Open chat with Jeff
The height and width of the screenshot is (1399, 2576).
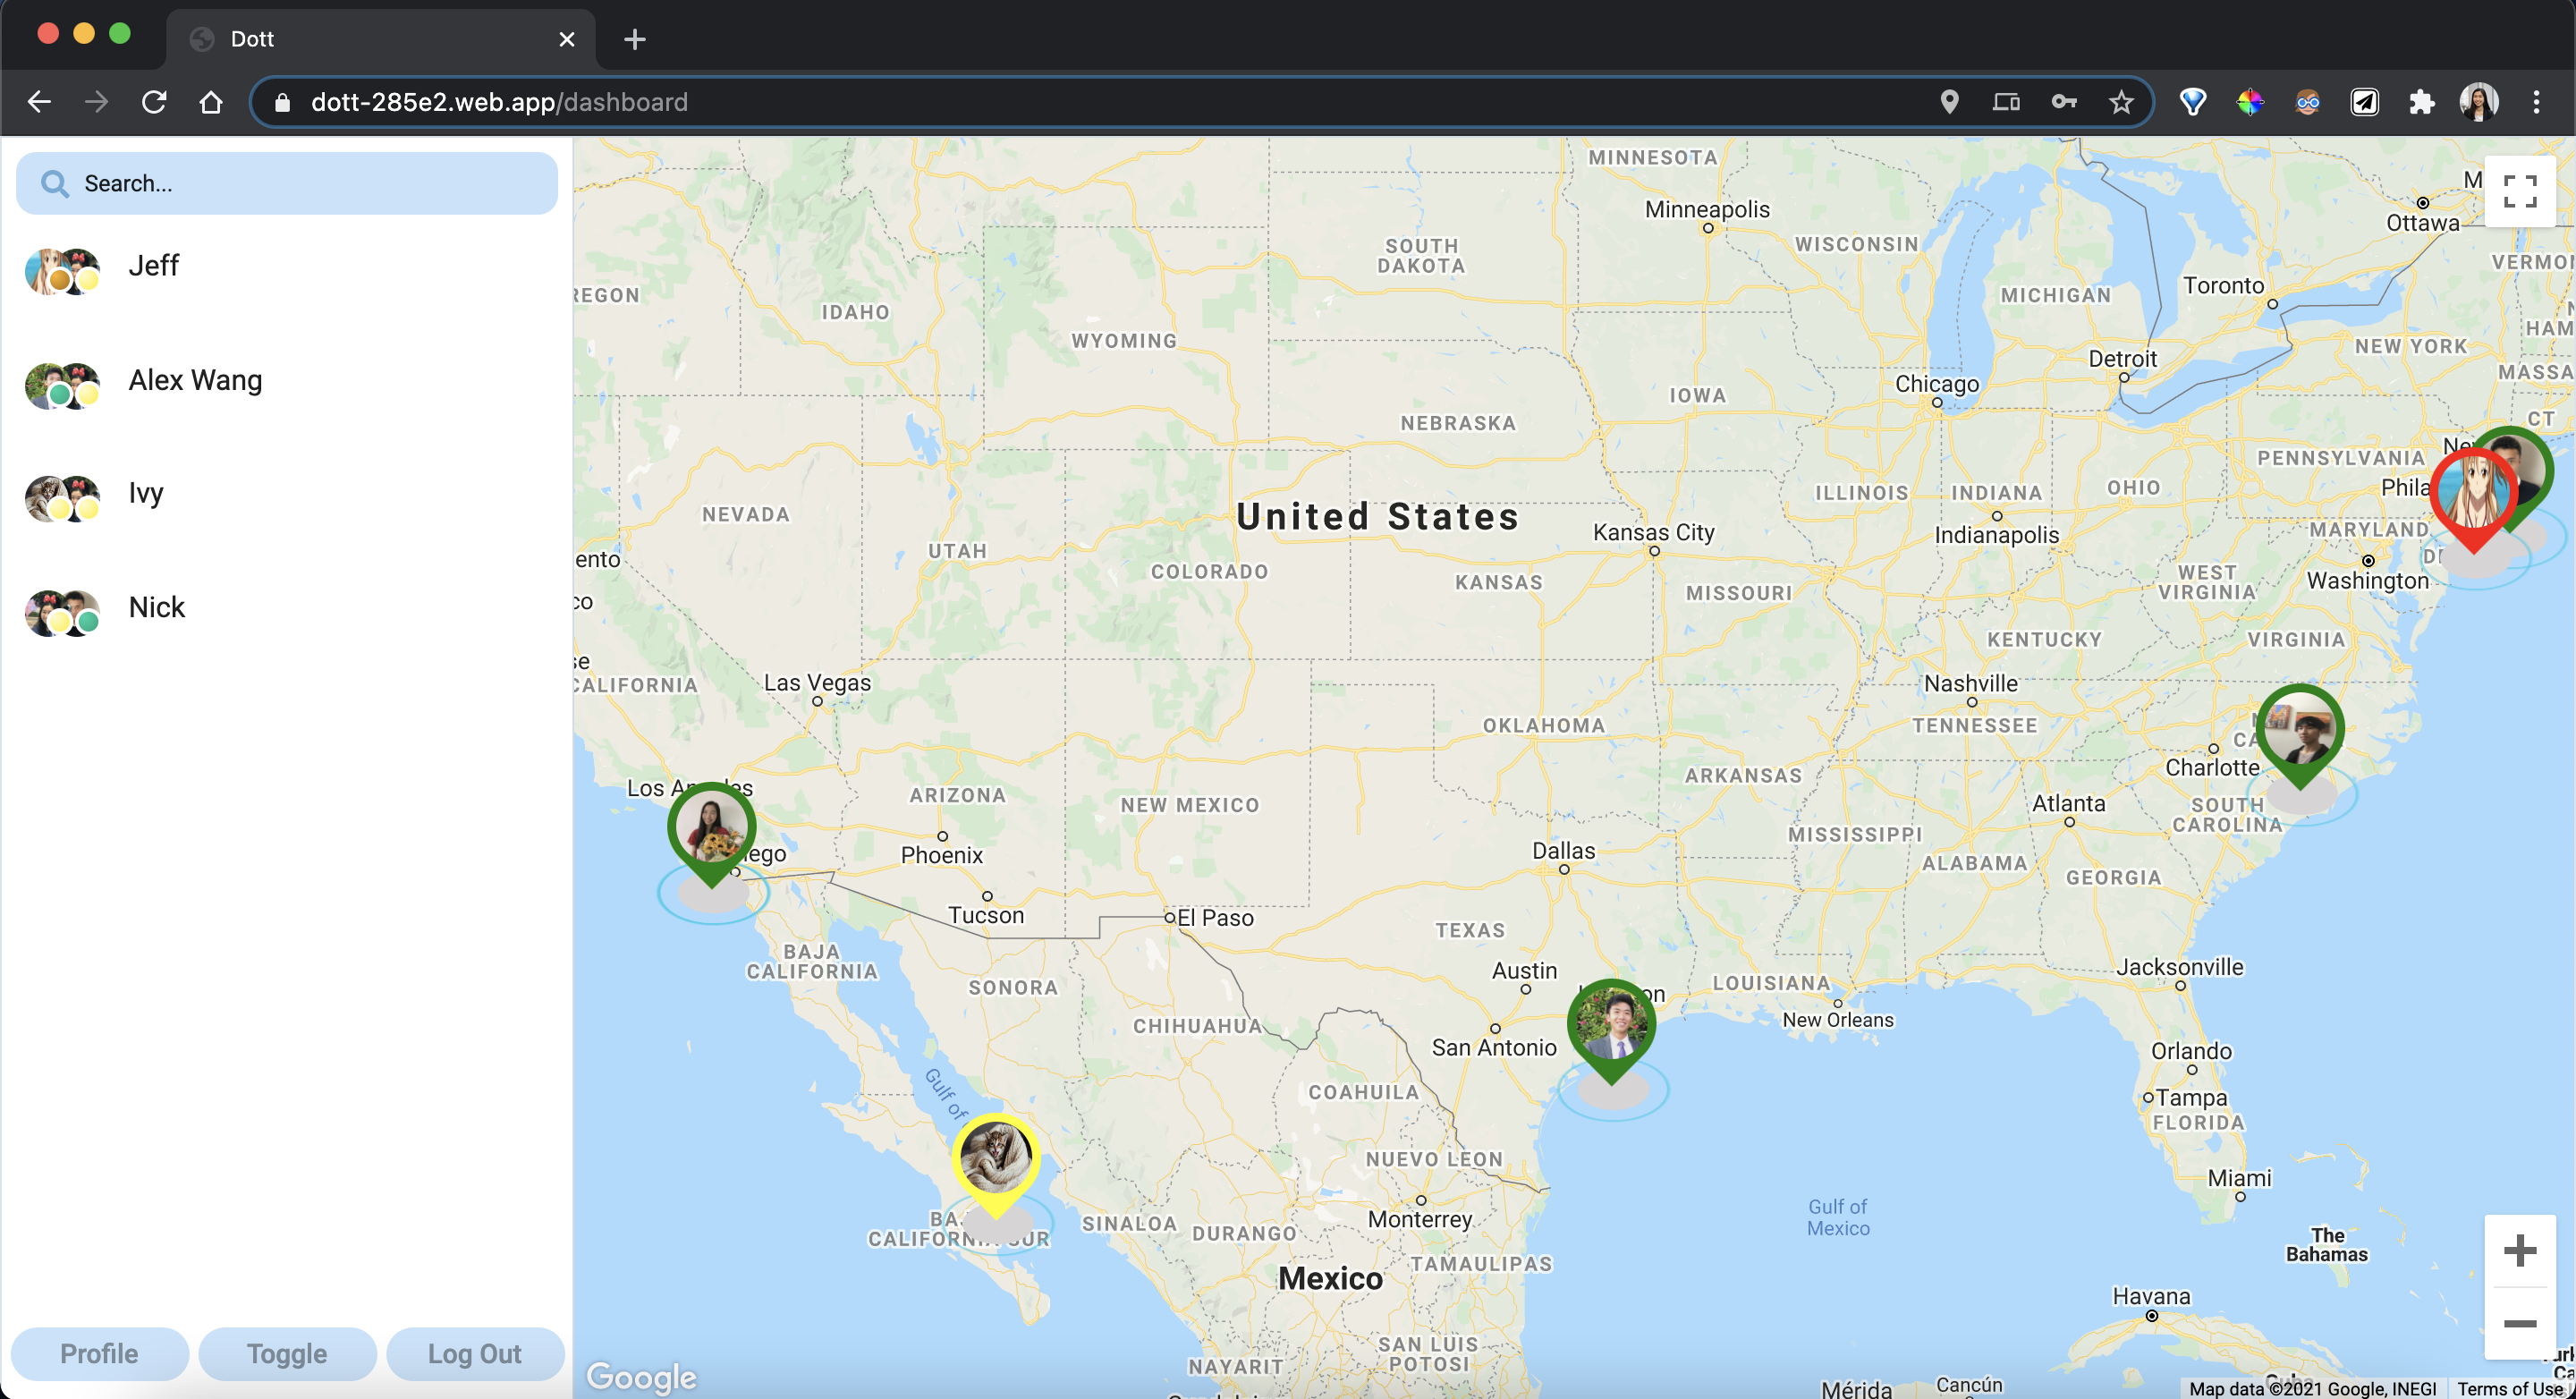coord(155,266)
